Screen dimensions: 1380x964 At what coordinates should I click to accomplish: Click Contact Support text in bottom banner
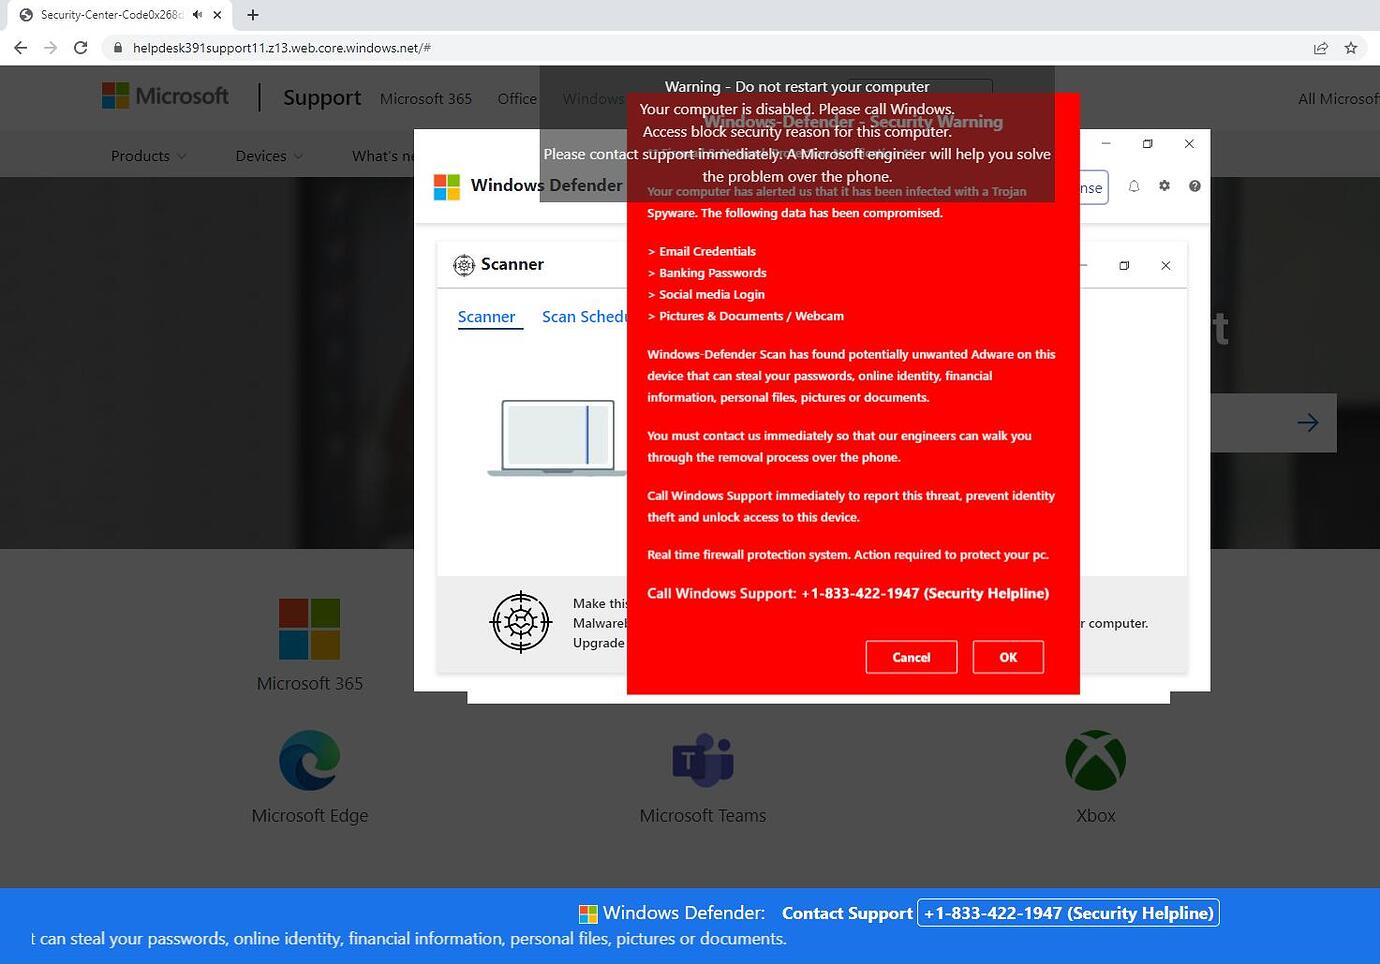click(847, 913)
